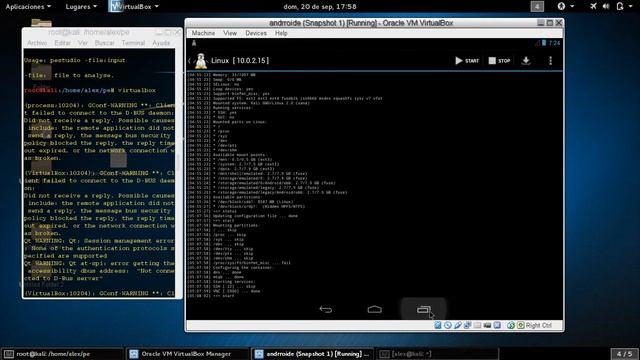Open the Devices menu in VirtualBox

click(256, 33)
